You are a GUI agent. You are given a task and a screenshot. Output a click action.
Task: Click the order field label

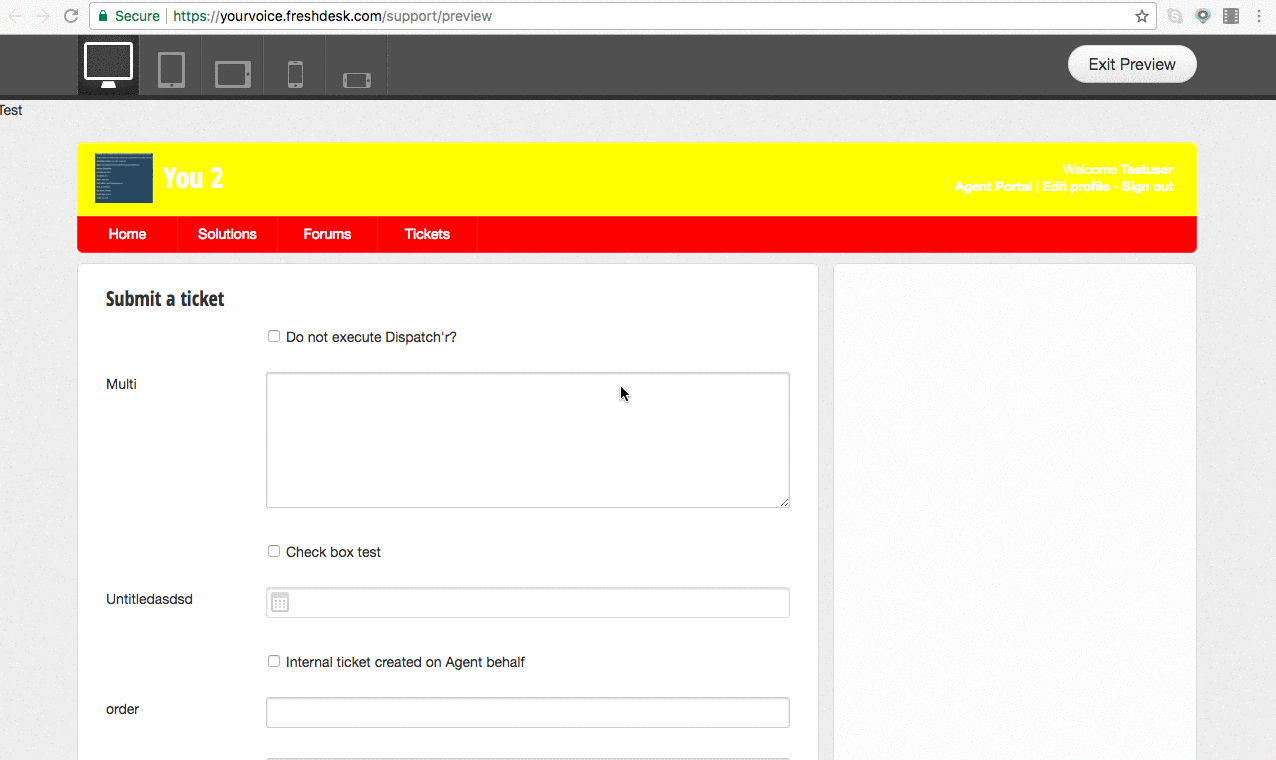coord(122,709)
